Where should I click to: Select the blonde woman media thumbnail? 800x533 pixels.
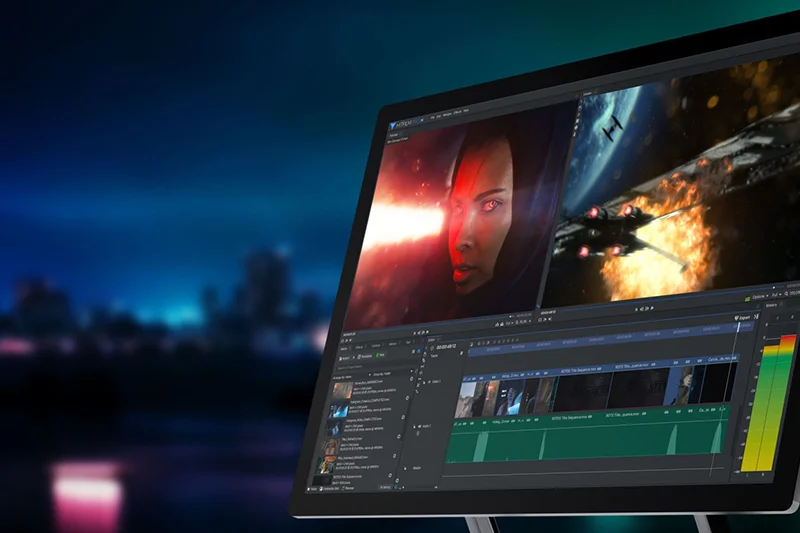[331, 446]
